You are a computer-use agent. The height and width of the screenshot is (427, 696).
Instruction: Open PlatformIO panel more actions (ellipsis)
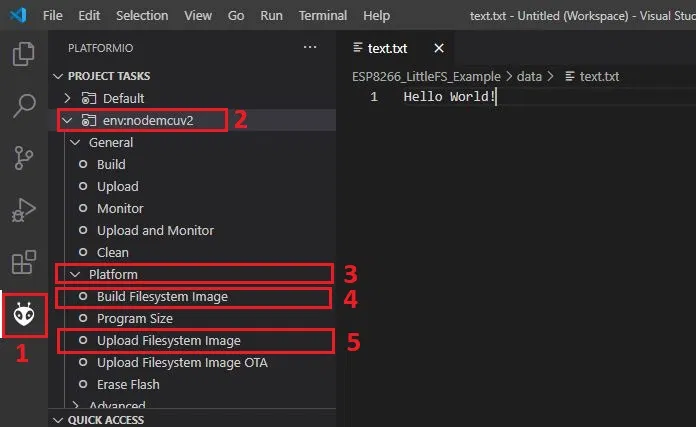(309, 48)
